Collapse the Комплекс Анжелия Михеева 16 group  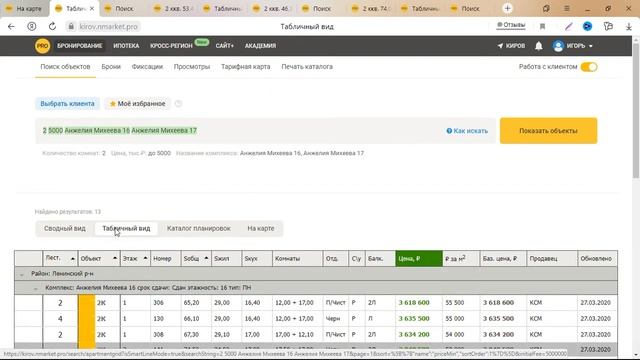[x=36, y=288]
